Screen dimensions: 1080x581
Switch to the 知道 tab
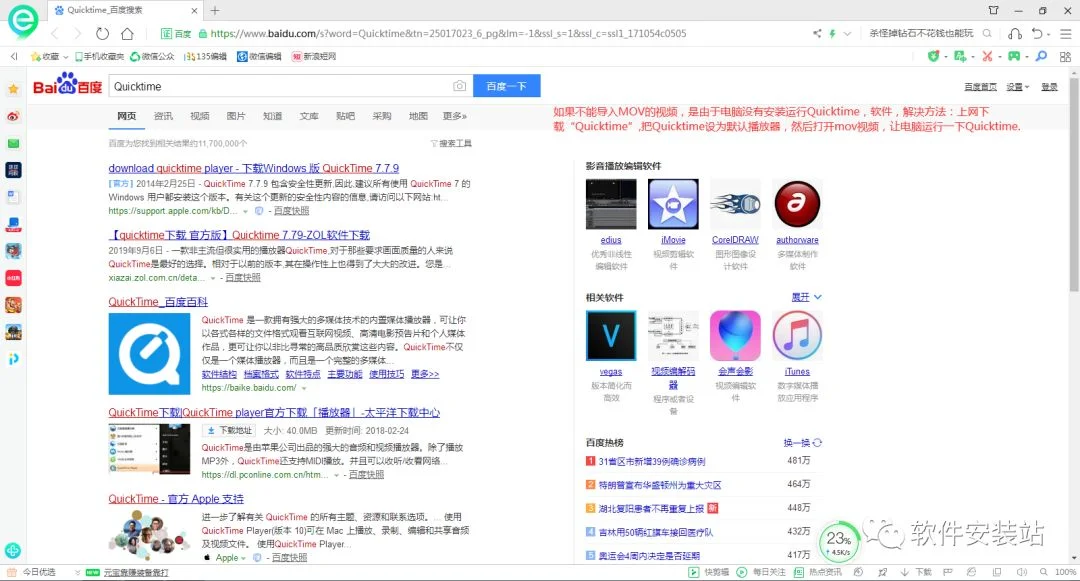coord(273,116)
